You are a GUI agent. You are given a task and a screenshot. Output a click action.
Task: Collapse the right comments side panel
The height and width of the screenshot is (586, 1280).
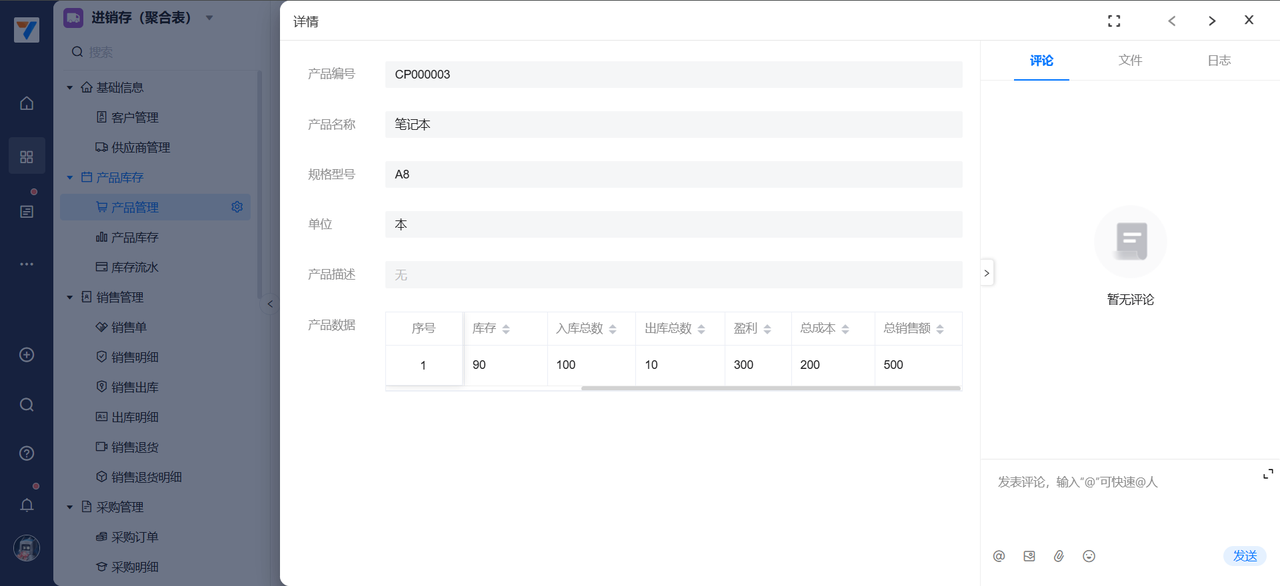987,272
